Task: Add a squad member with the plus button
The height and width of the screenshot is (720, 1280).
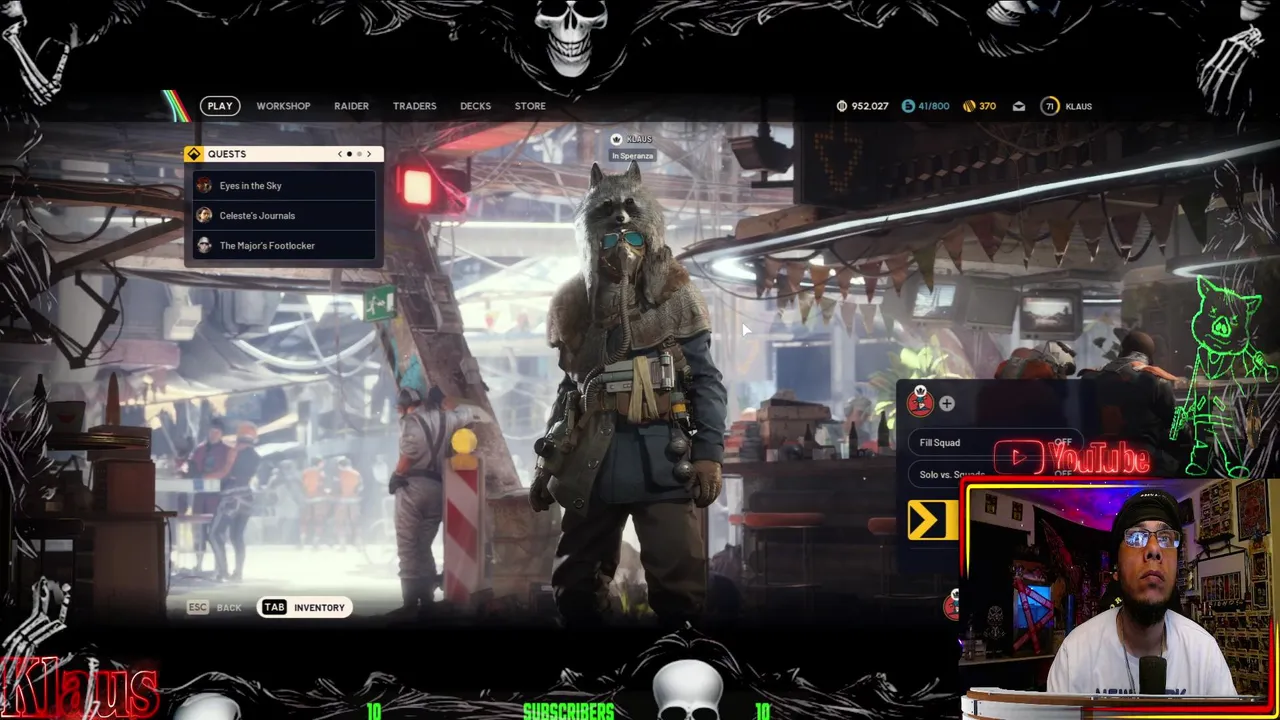Action: (x=946, y=404)
